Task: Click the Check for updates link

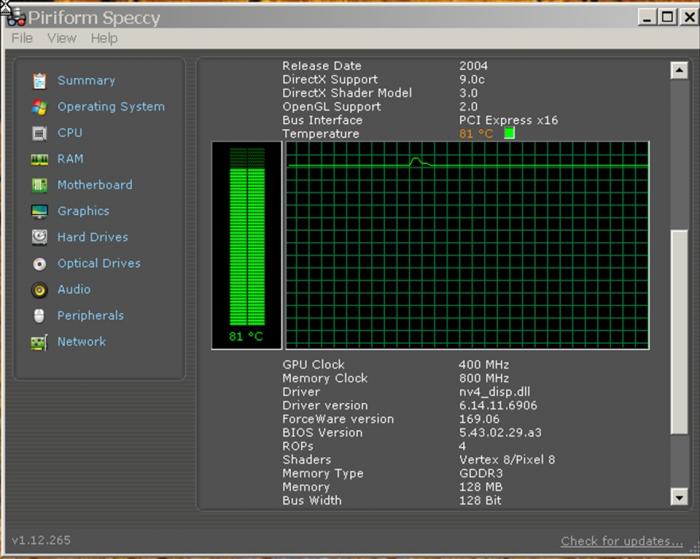Action: point(621,541)
